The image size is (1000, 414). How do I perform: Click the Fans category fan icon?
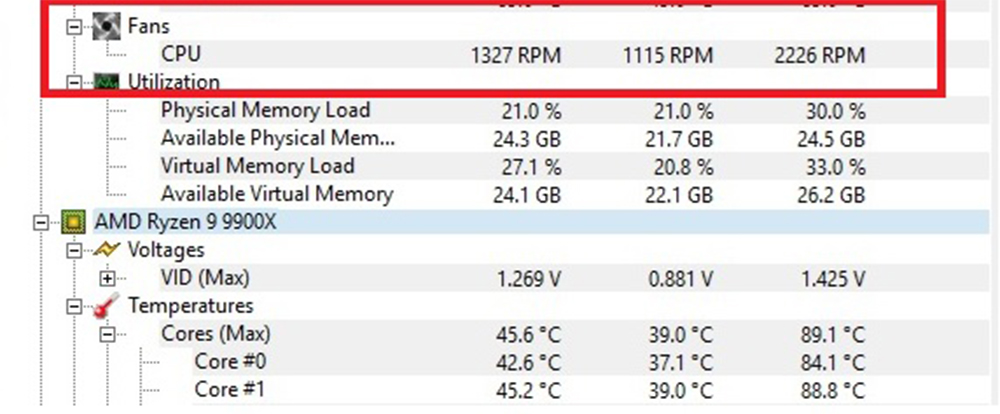pyautogui.click(x=107, y=26)
